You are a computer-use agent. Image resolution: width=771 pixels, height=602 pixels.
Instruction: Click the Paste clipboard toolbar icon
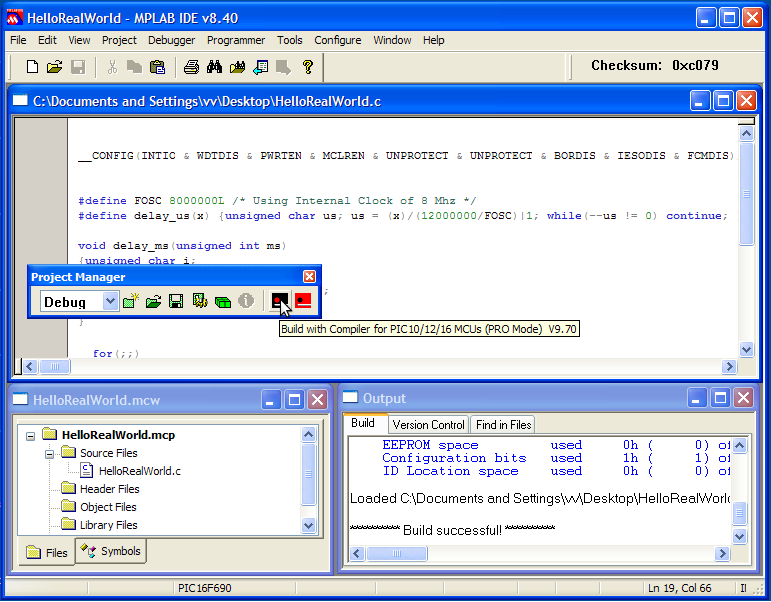coord(157,67)
